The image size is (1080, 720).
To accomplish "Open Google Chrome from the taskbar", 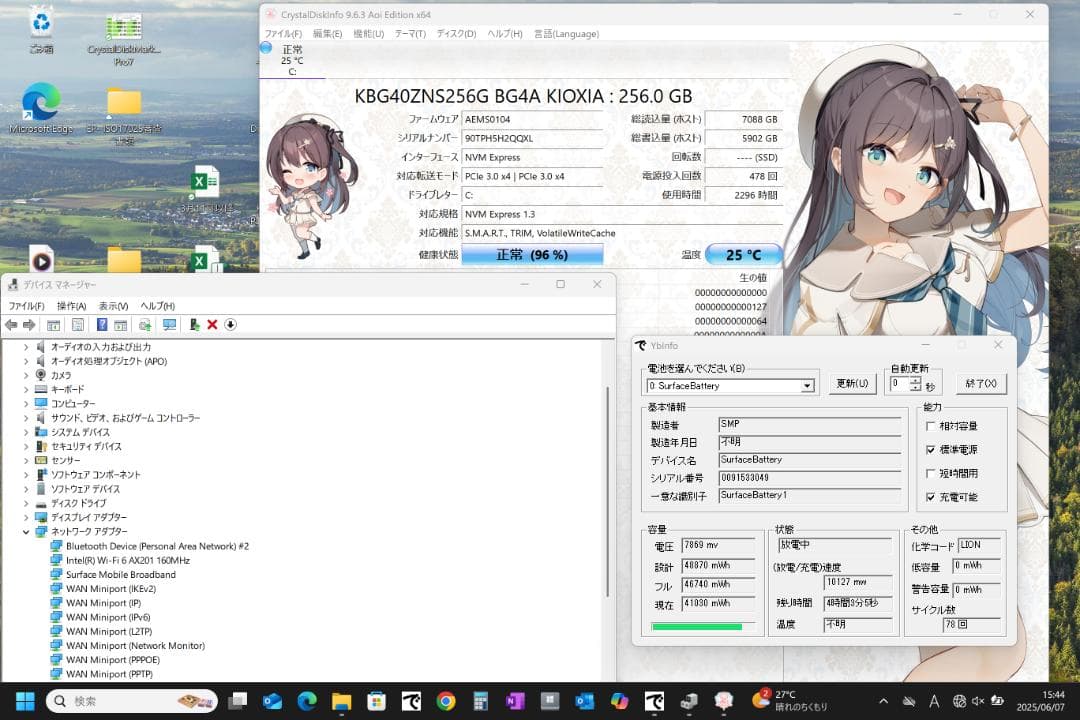I will [x=446, y=701].
